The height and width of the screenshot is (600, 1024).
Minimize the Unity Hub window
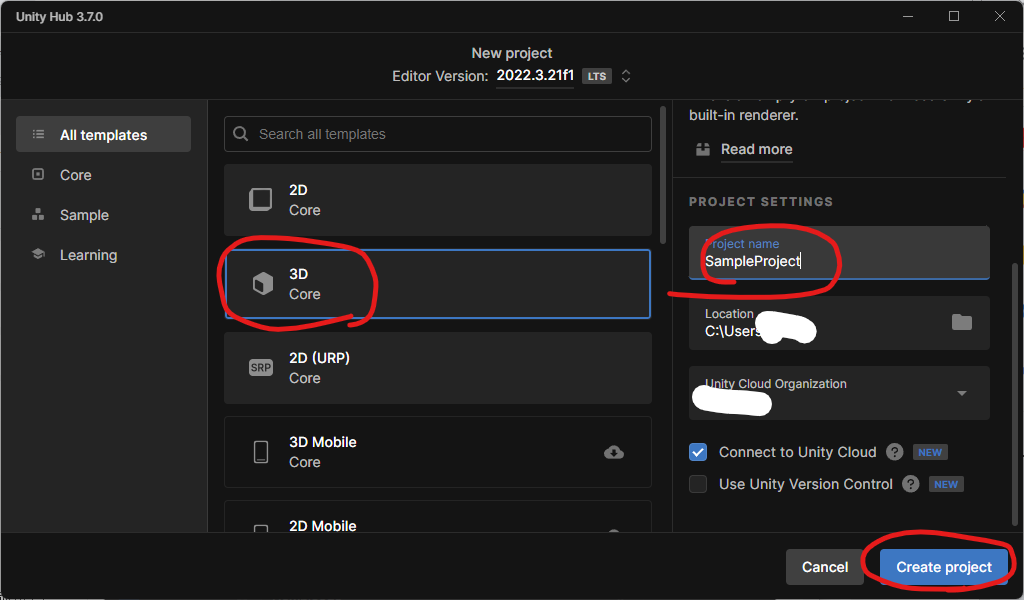(x=908, y=16)
